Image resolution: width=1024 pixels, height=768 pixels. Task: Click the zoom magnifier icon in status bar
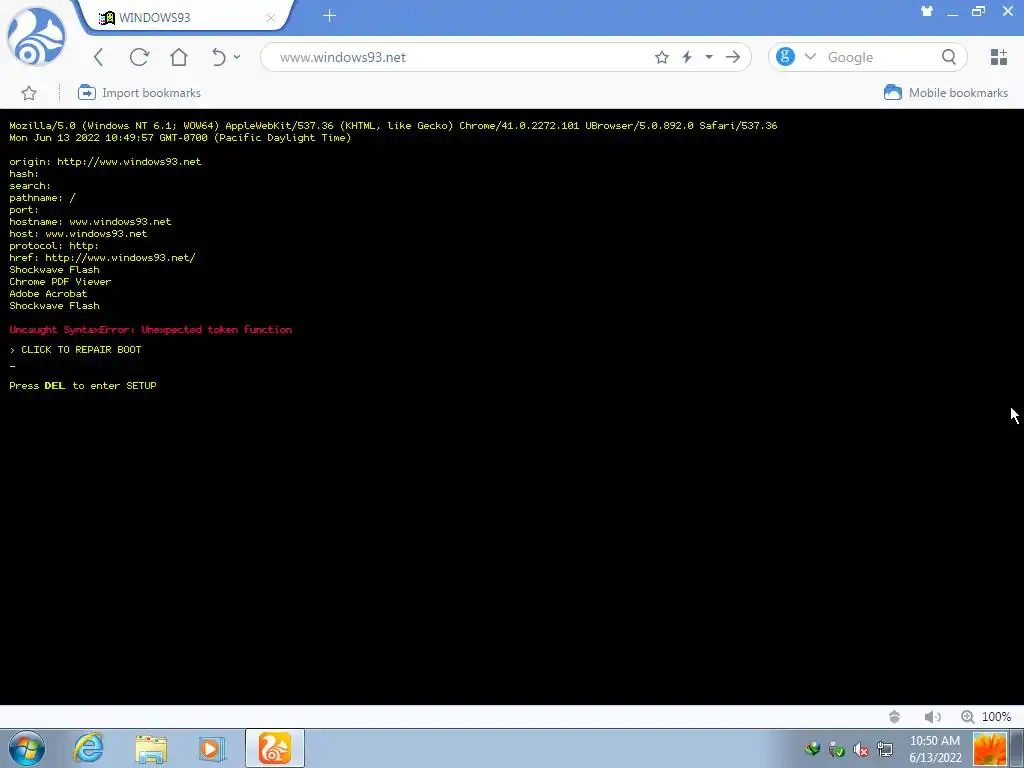click(968, 717)
